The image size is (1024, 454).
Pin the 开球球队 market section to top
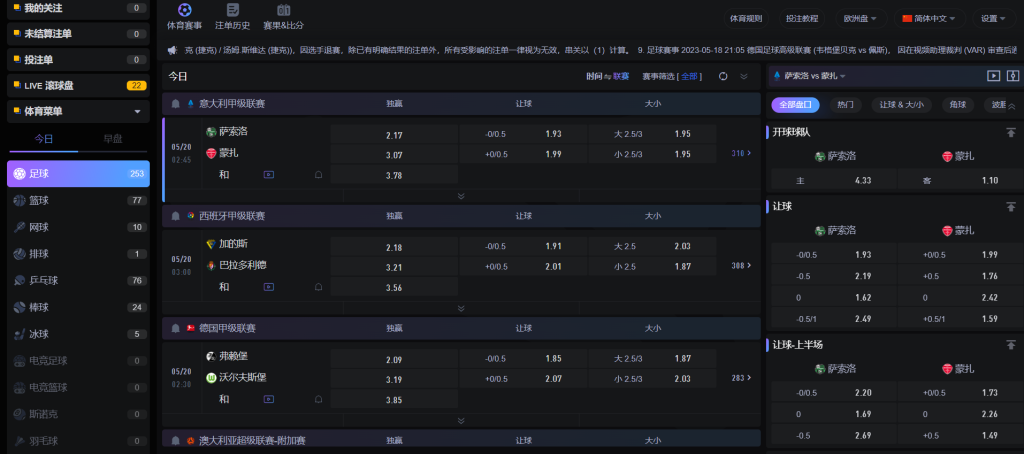pos(1011,132)
